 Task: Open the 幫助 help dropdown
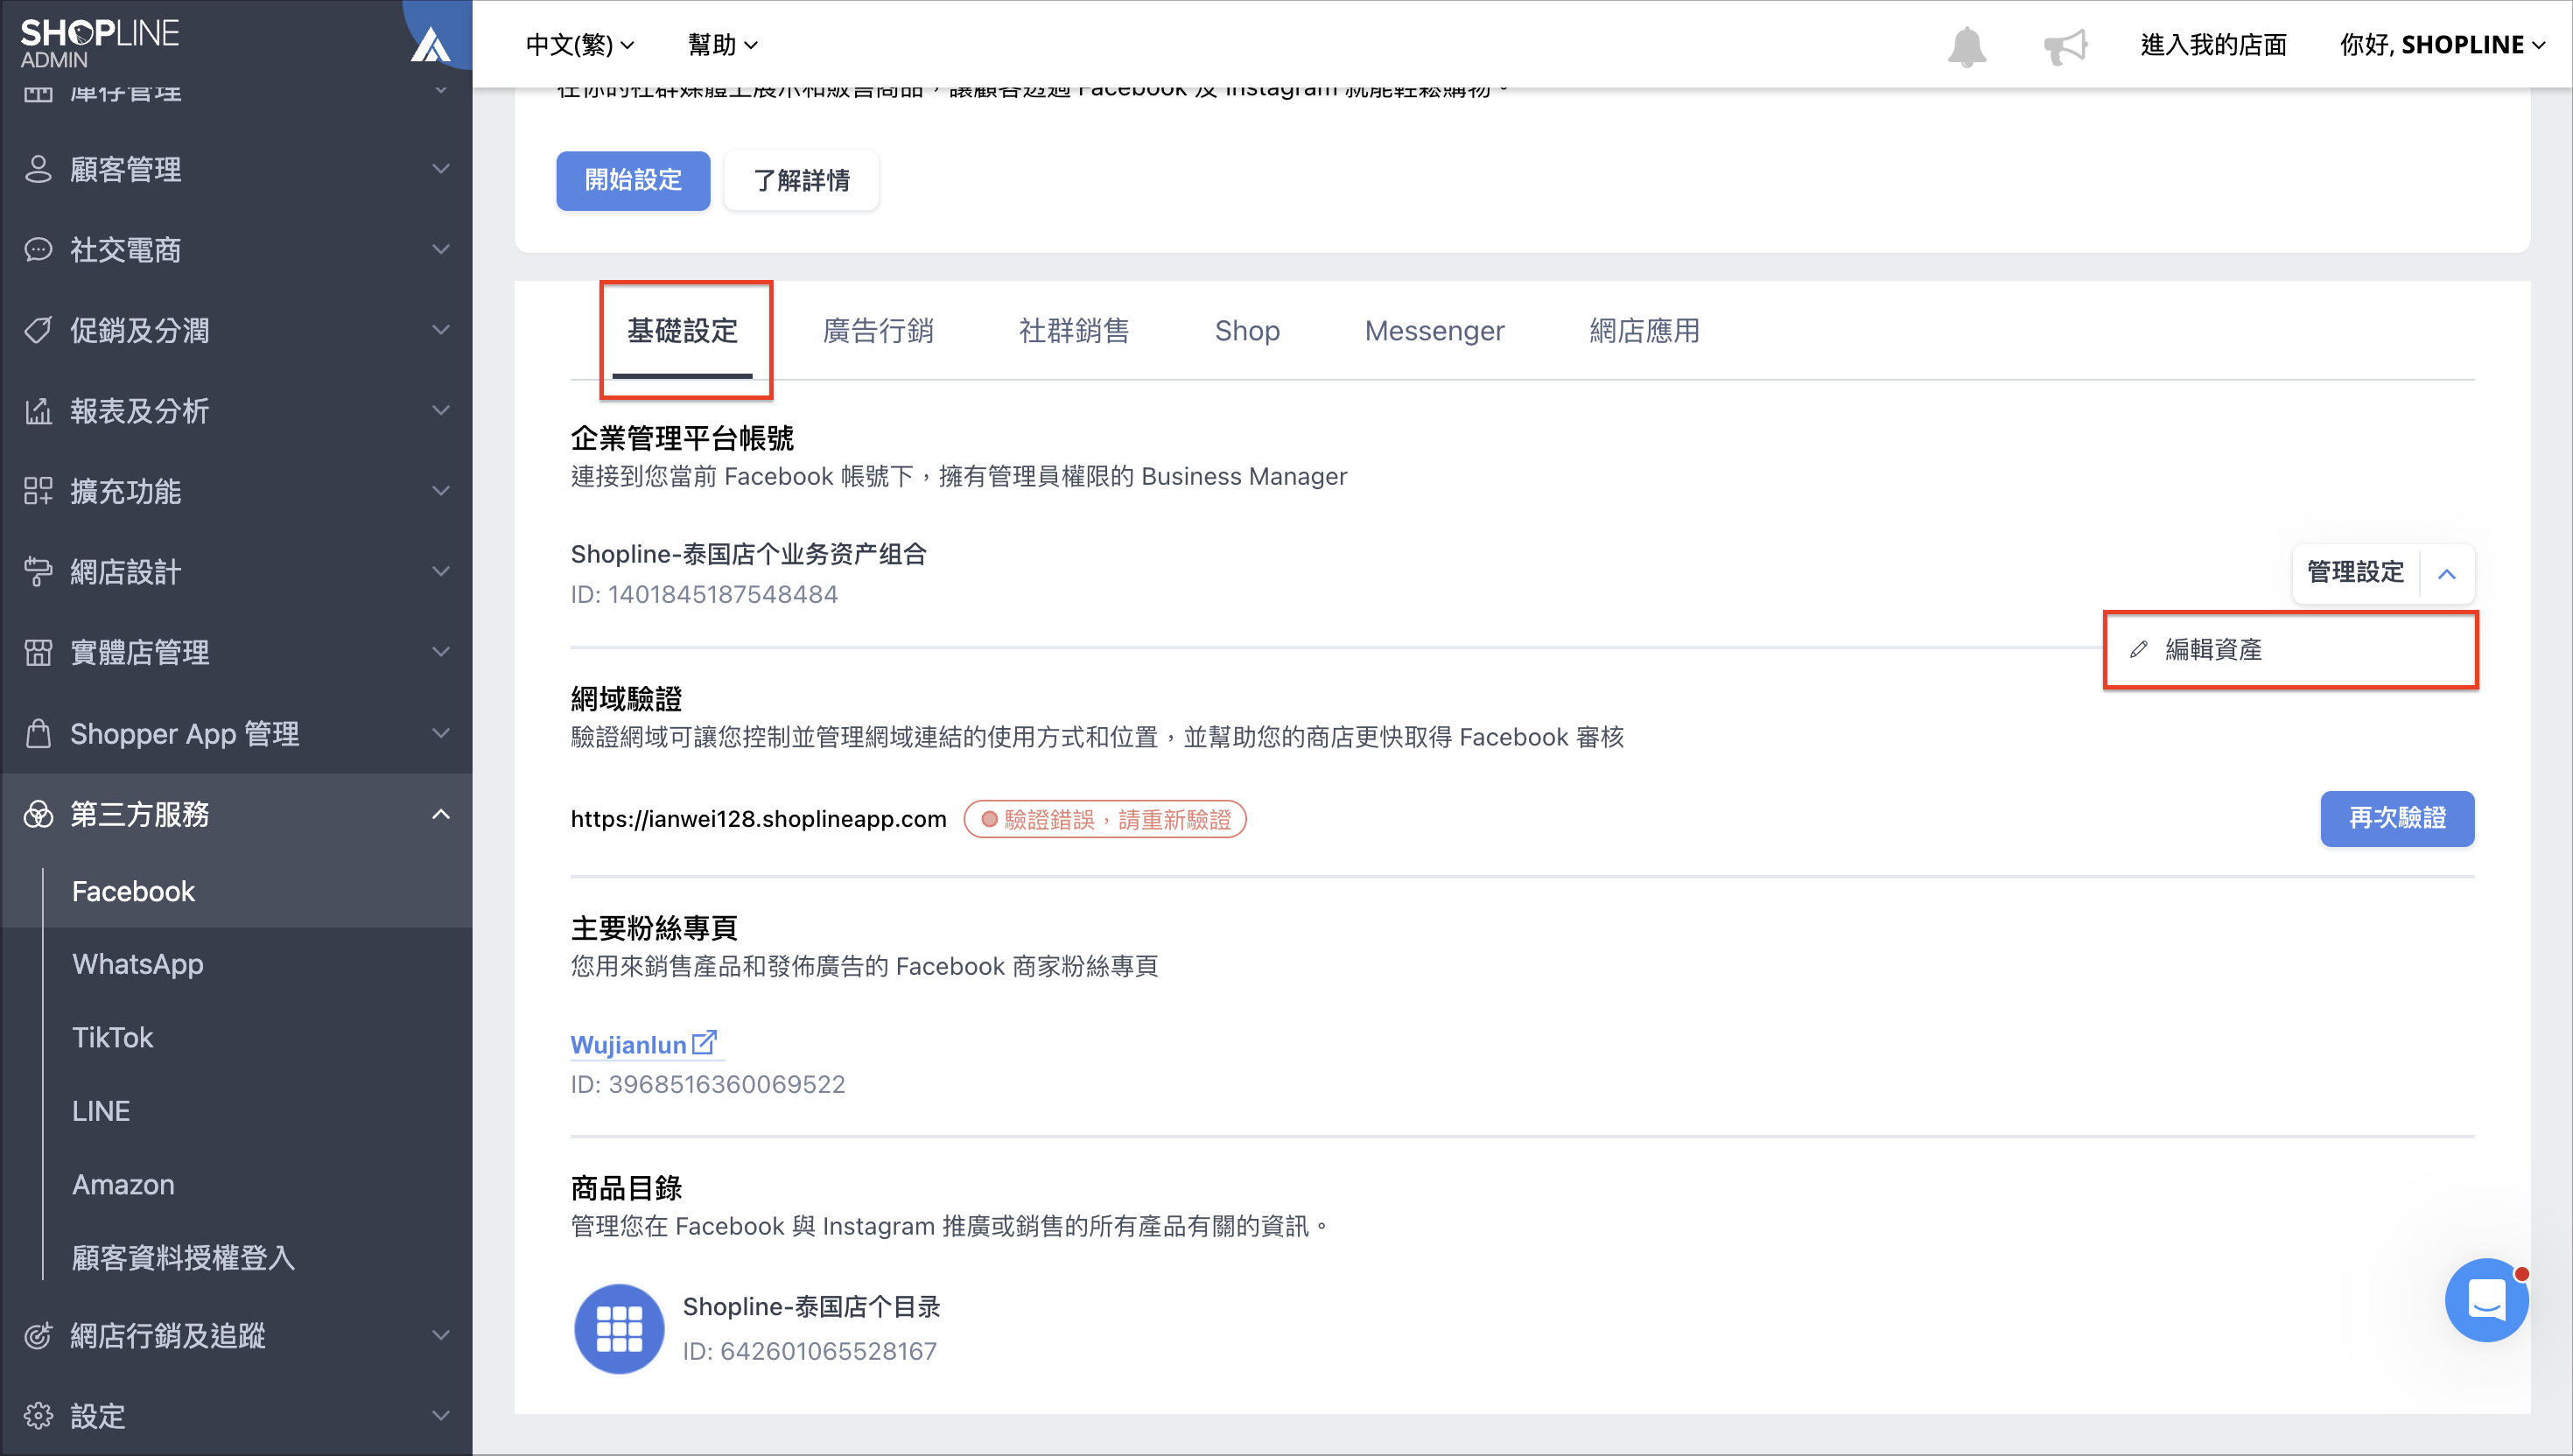(x=723, y=45)
